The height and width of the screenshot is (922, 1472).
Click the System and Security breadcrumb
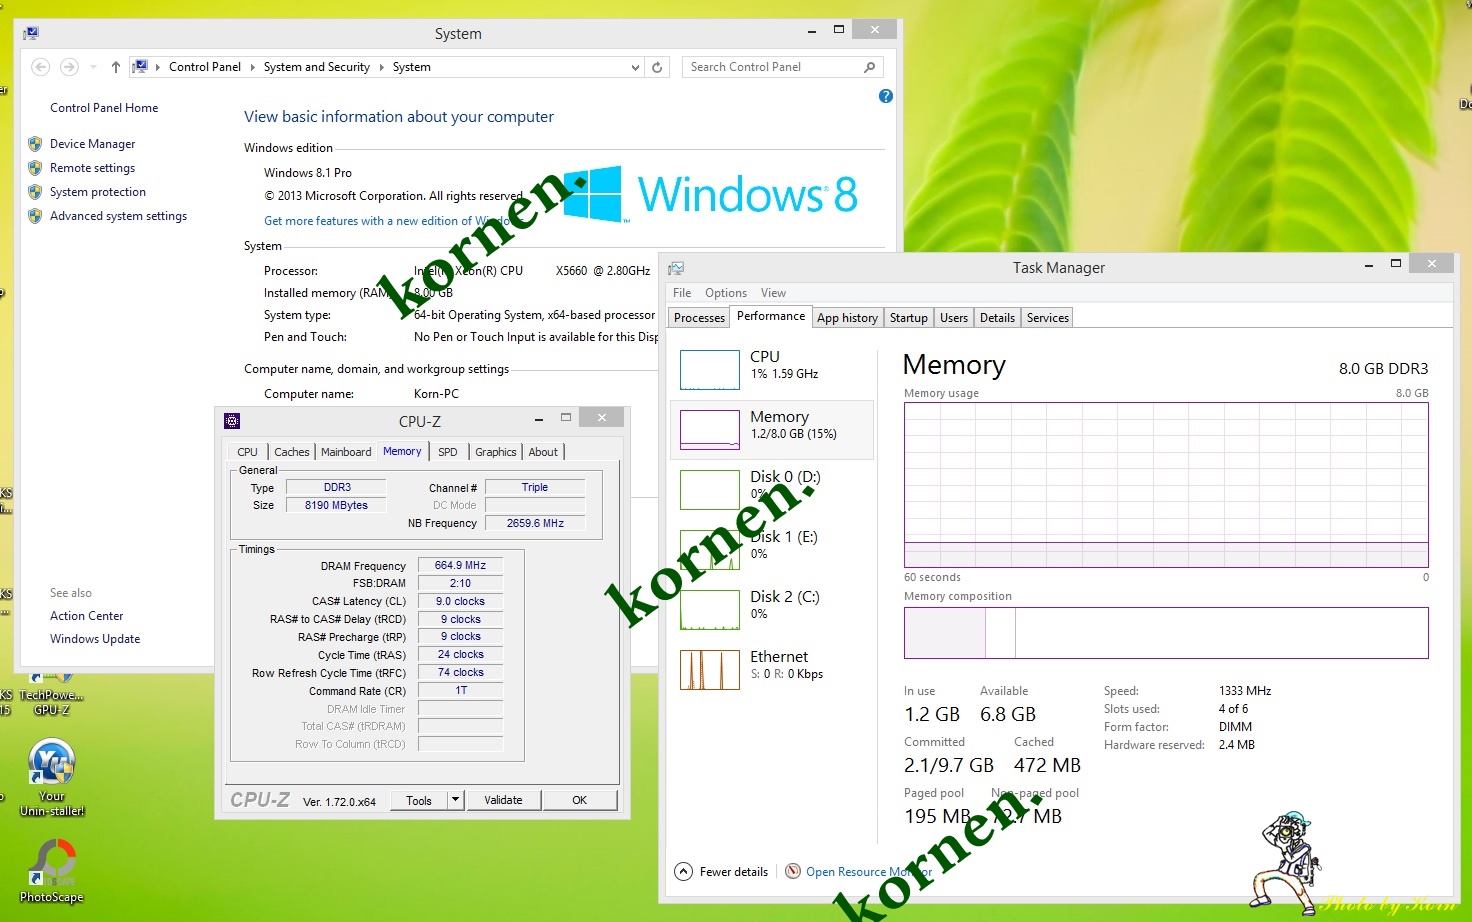(x=317, y=67)
